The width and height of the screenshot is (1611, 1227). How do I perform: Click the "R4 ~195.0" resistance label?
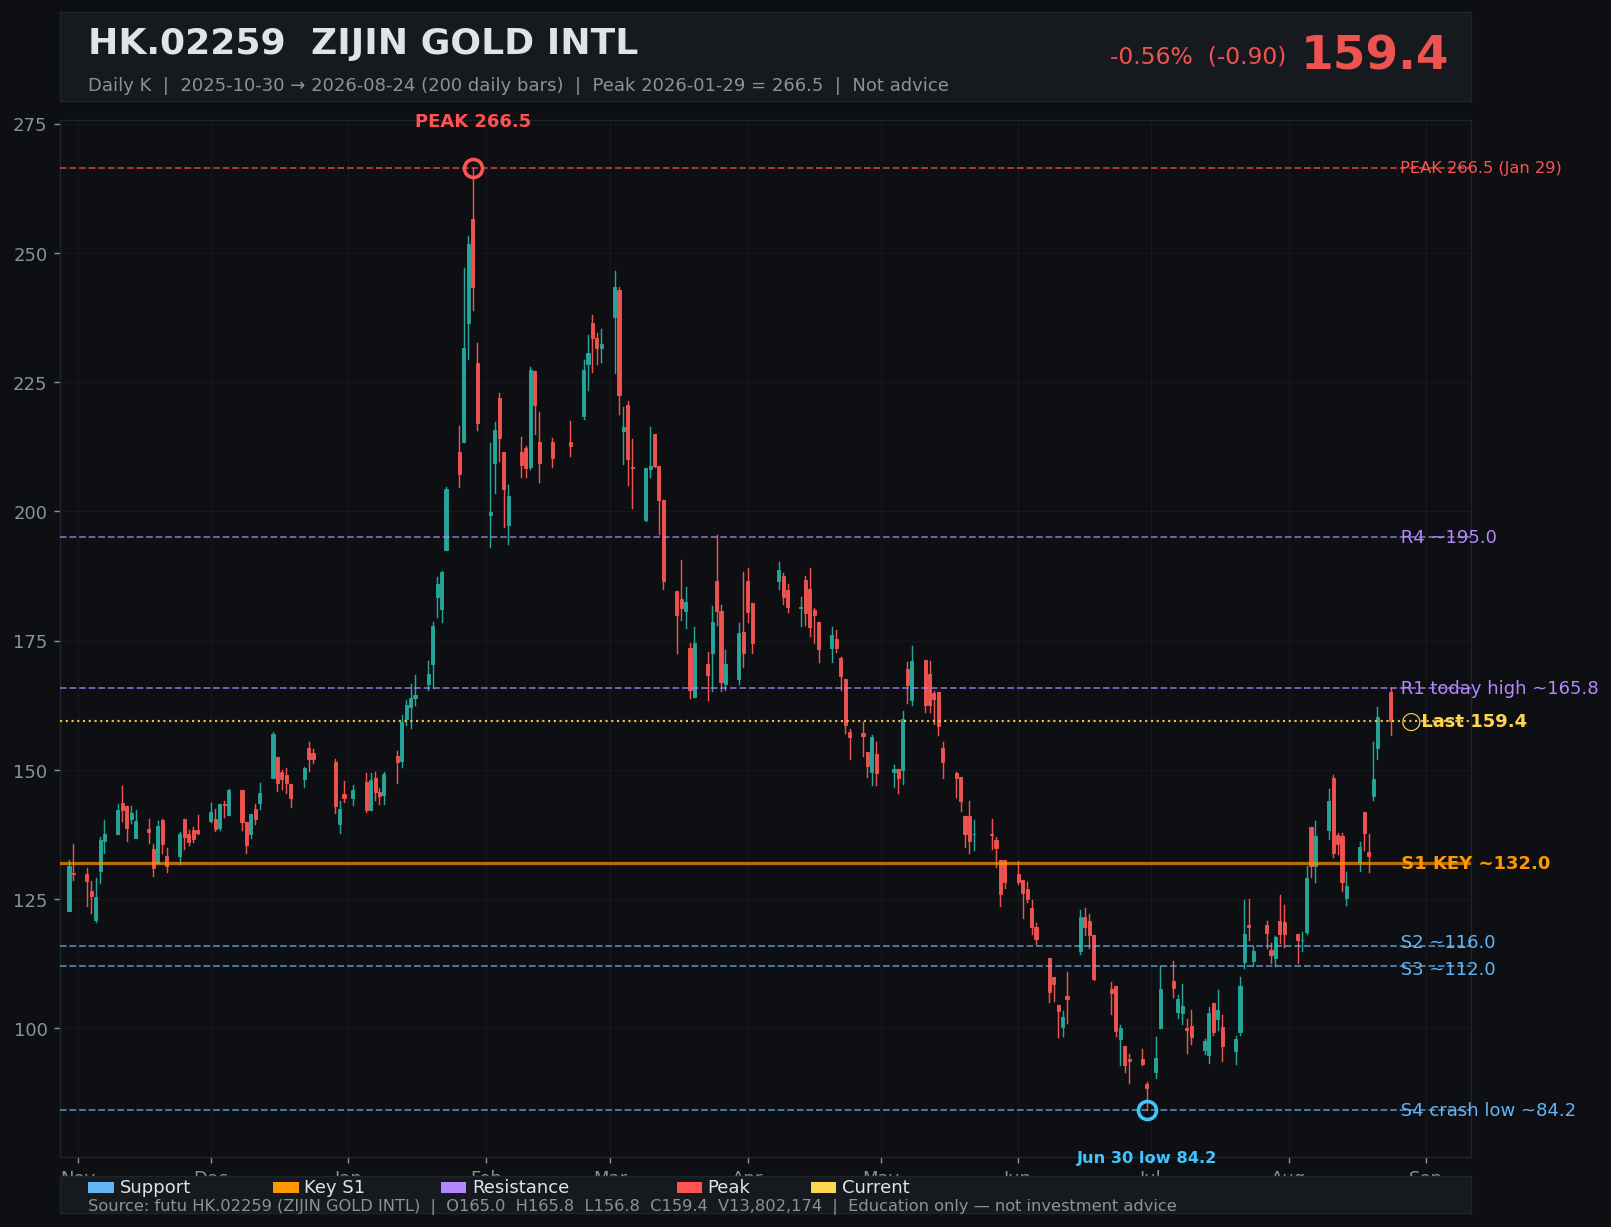(1448, 537)
